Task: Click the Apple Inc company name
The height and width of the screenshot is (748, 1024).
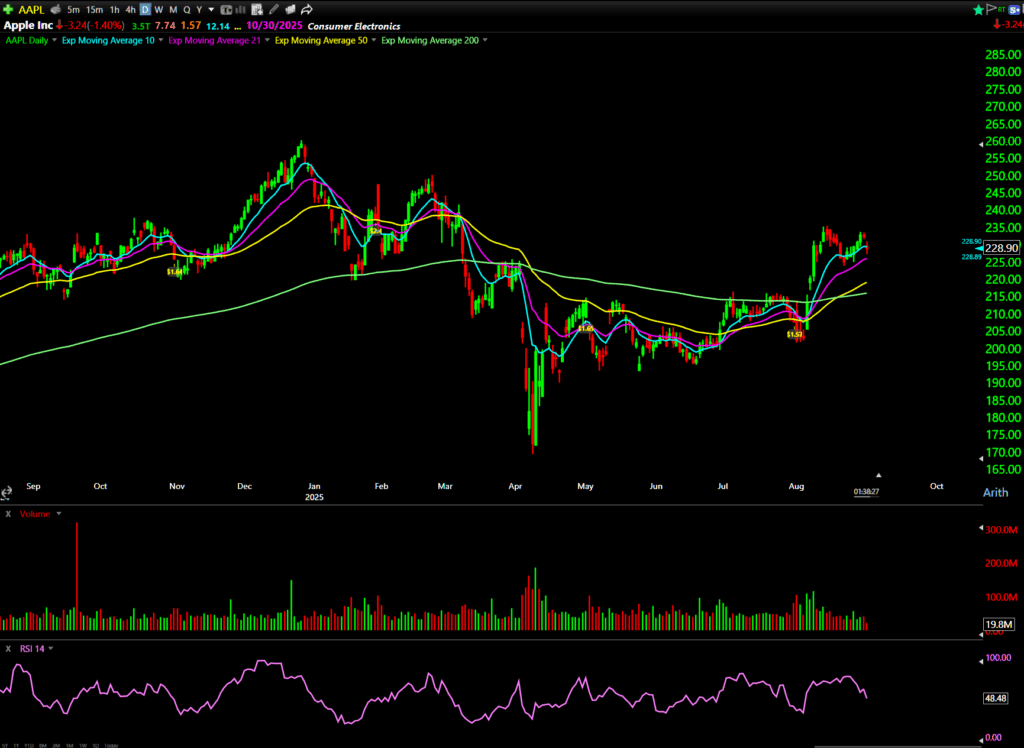Action: pyautogui.click(x=28, y=25)
